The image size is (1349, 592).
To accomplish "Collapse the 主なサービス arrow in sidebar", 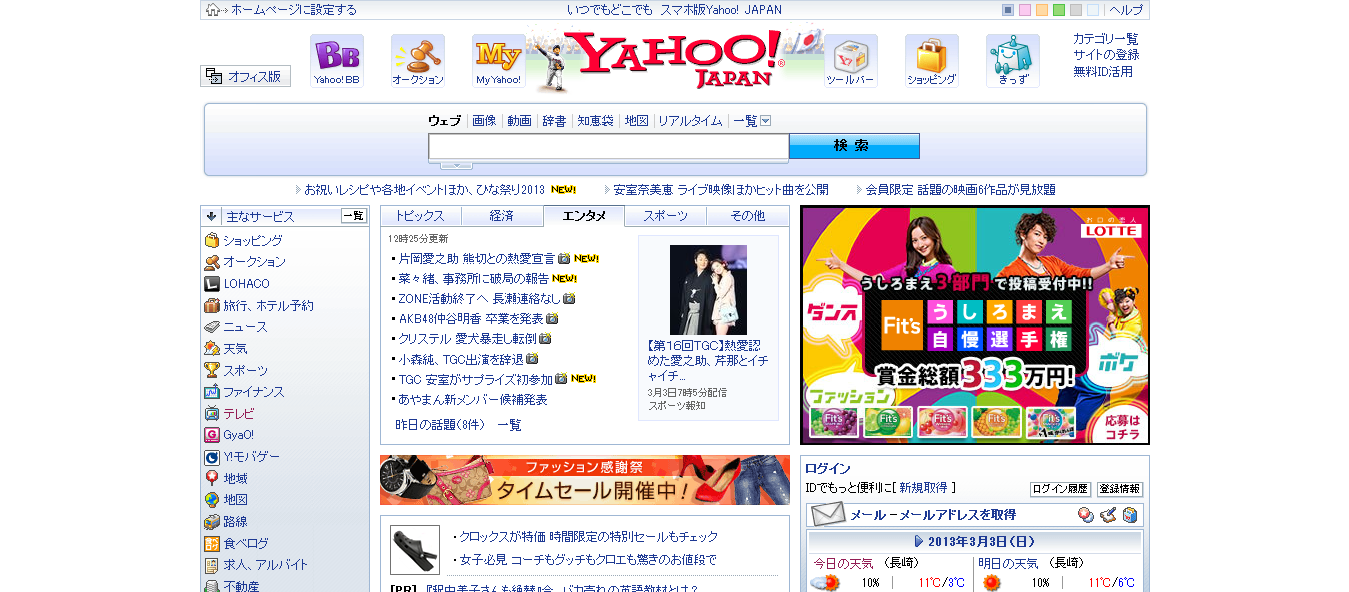I will 212,216.
